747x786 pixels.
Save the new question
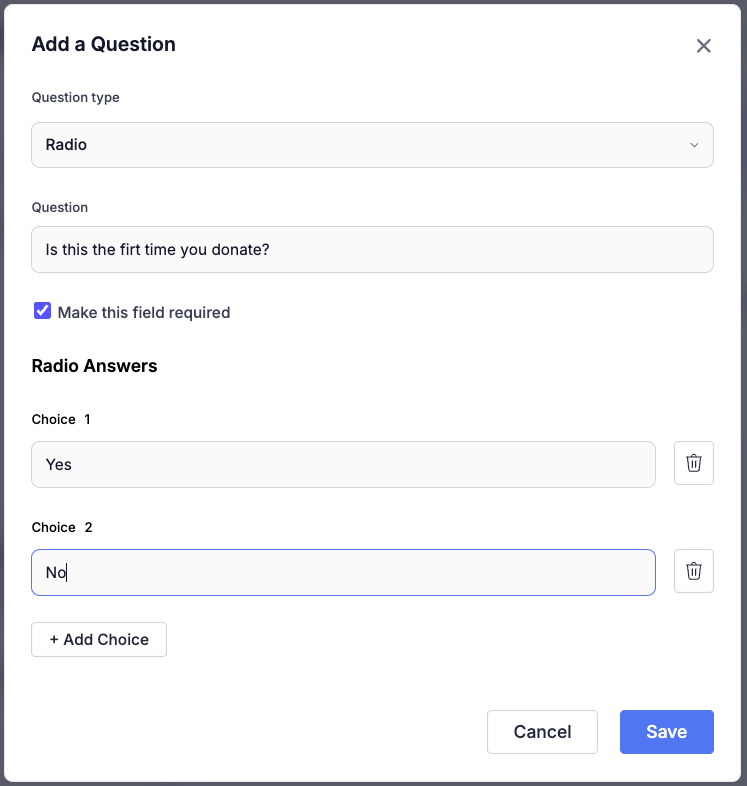[x=666, y=732]
